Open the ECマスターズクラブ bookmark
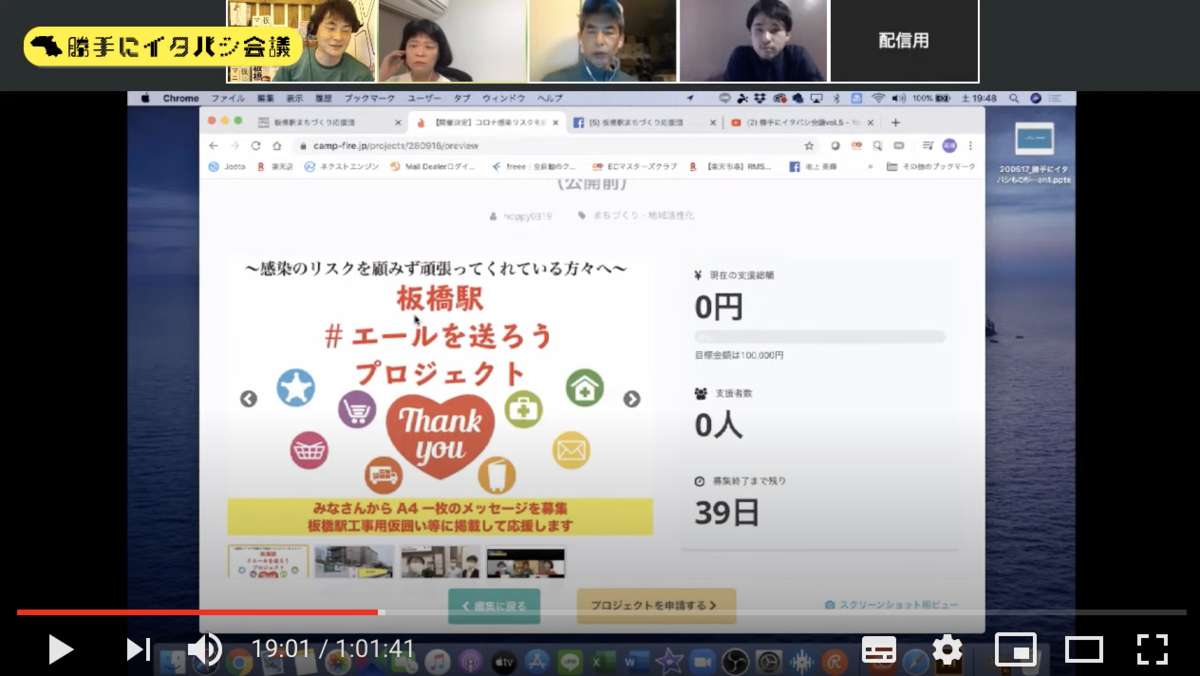 point(634,167)
